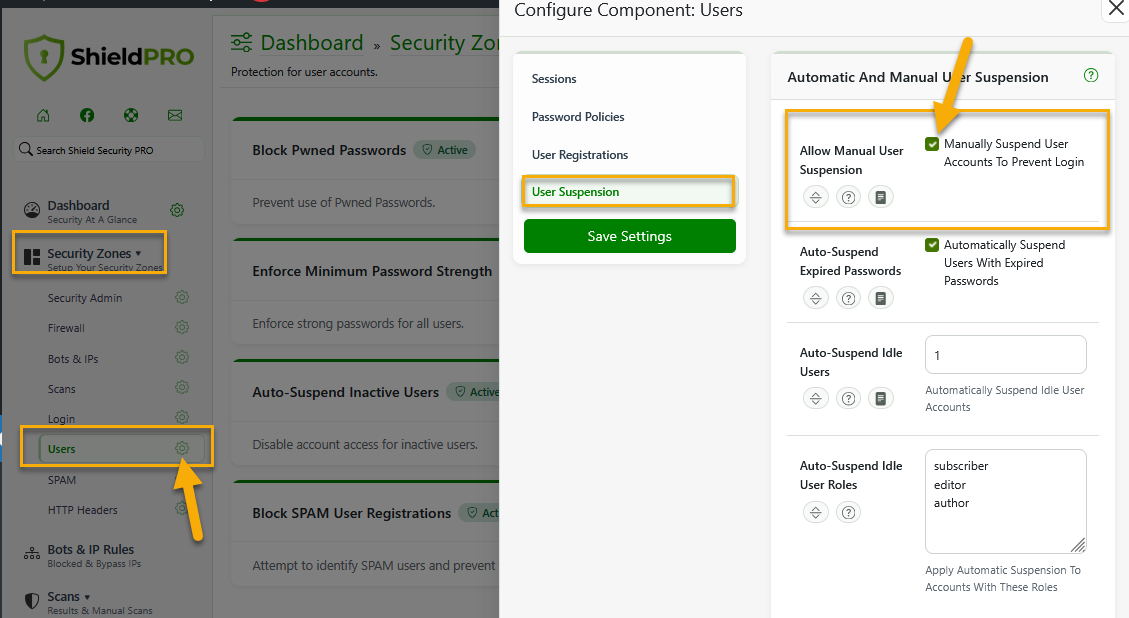Open help icon for Allow Manual User Suspension
The height and width of the screenshot is (618, 1129).
[849, 197]
